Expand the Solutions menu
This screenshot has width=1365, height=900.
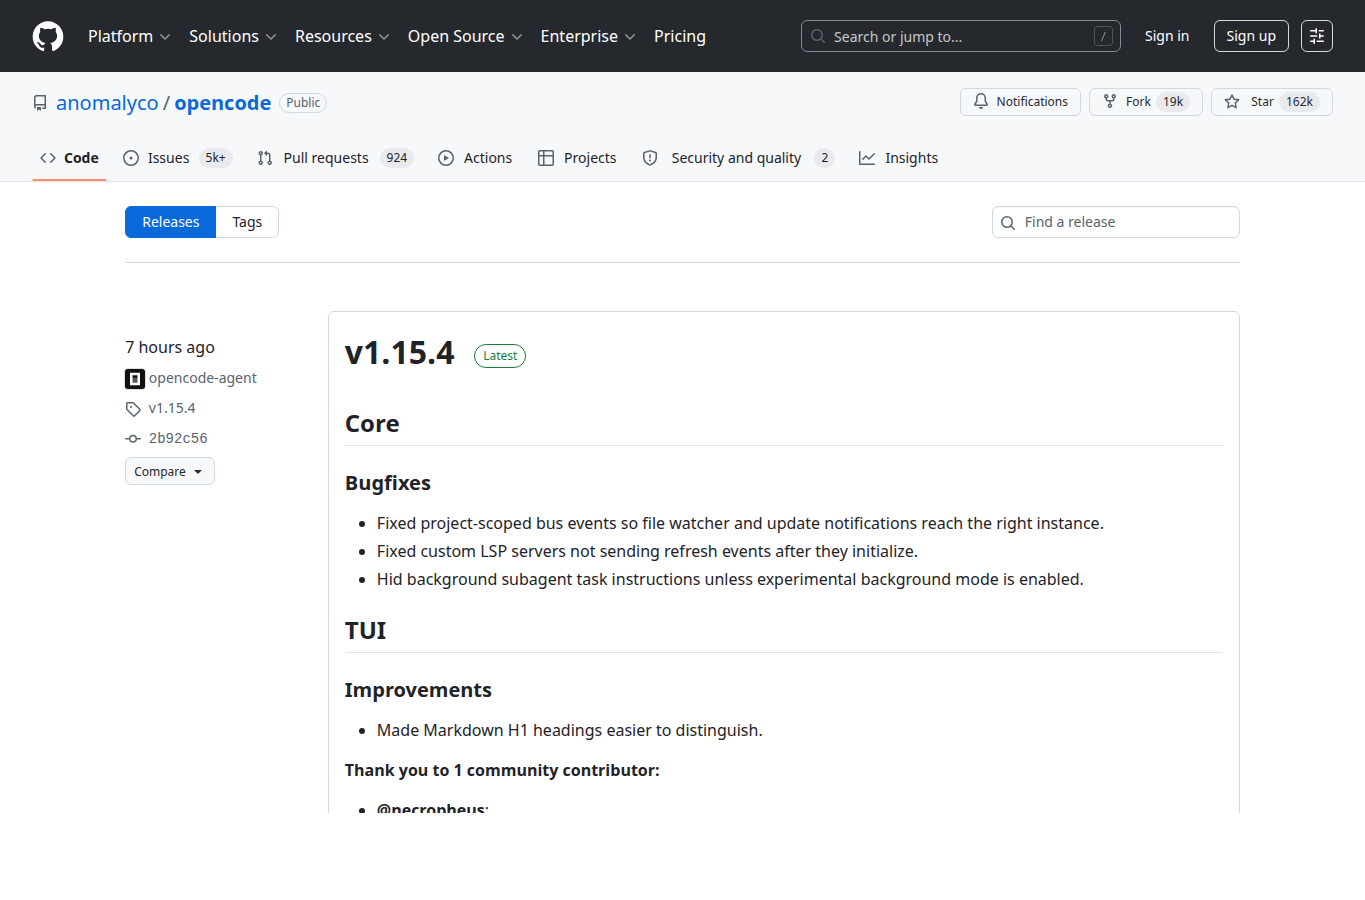232,36
